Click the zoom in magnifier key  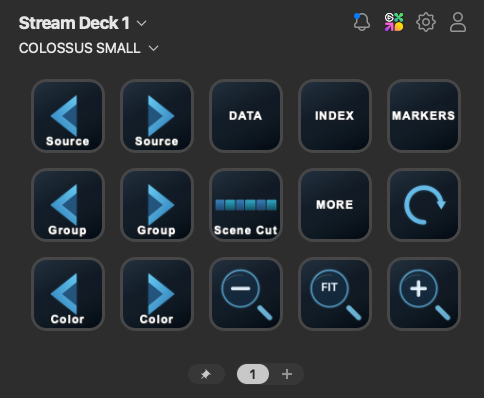pos(424,294)
